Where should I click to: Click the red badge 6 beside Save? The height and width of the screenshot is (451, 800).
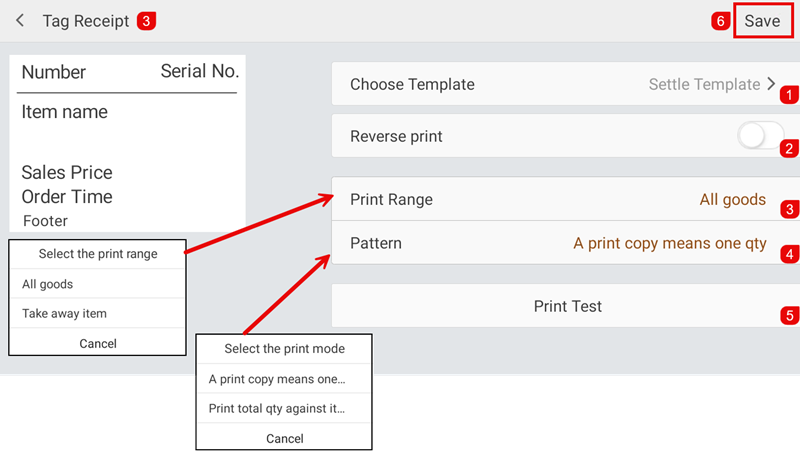pos(720,21)
